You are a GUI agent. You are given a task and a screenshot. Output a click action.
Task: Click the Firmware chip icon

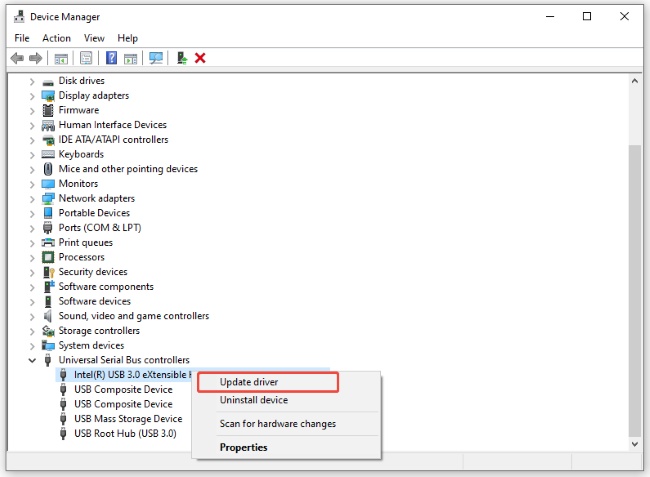tap(48, 110)
